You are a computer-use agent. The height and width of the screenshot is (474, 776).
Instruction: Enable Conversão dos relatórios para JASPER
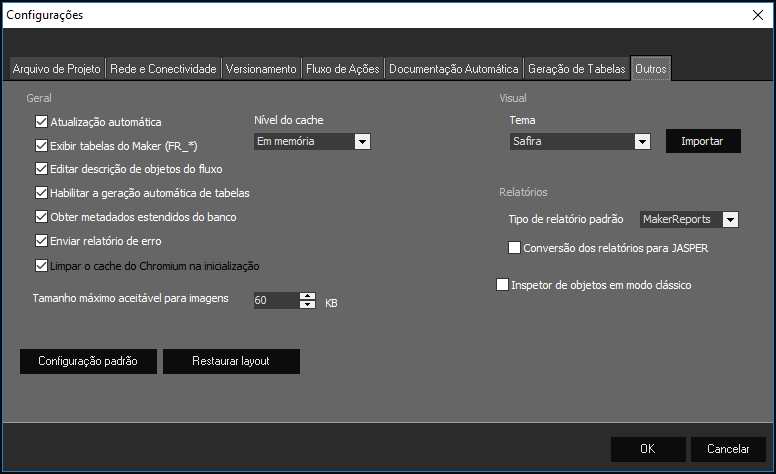point(514,248)
